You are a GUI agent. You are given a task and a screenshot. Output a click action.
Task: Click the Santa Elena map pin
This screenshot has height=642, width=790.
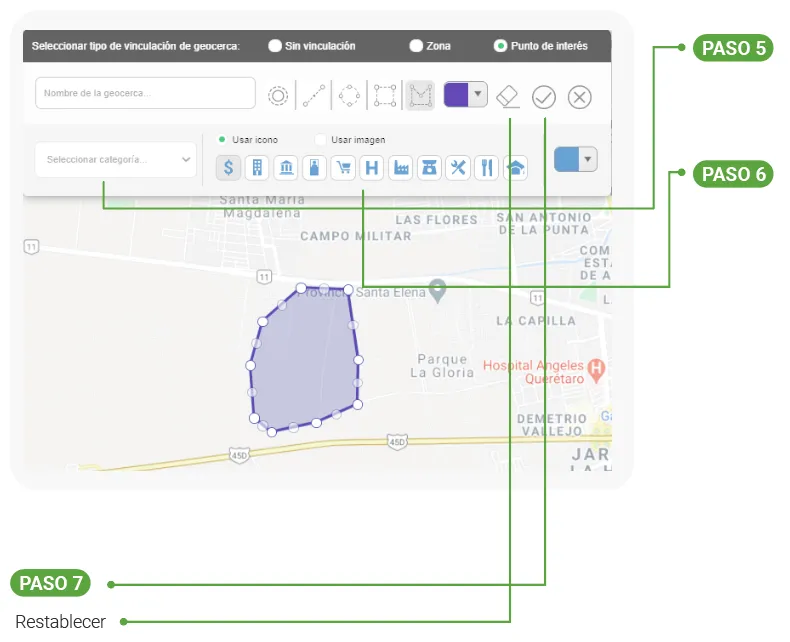[x=438, y=291]
